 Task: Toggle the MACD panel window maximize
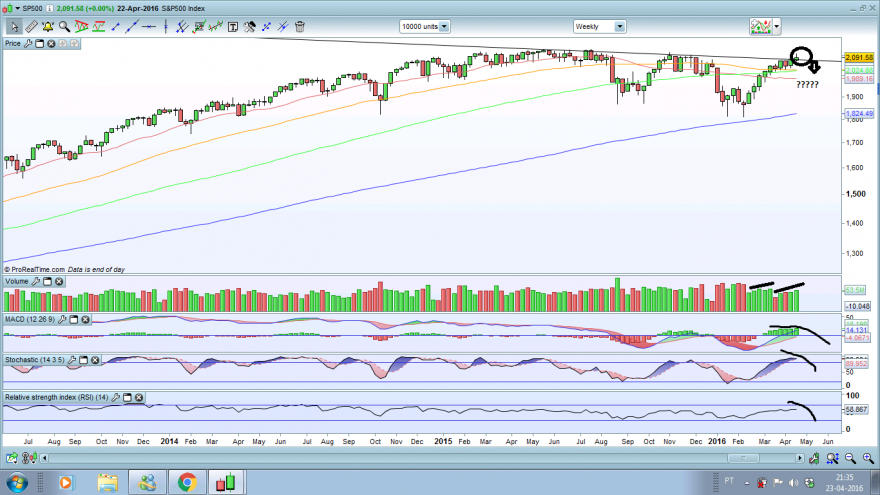point(74,319)
